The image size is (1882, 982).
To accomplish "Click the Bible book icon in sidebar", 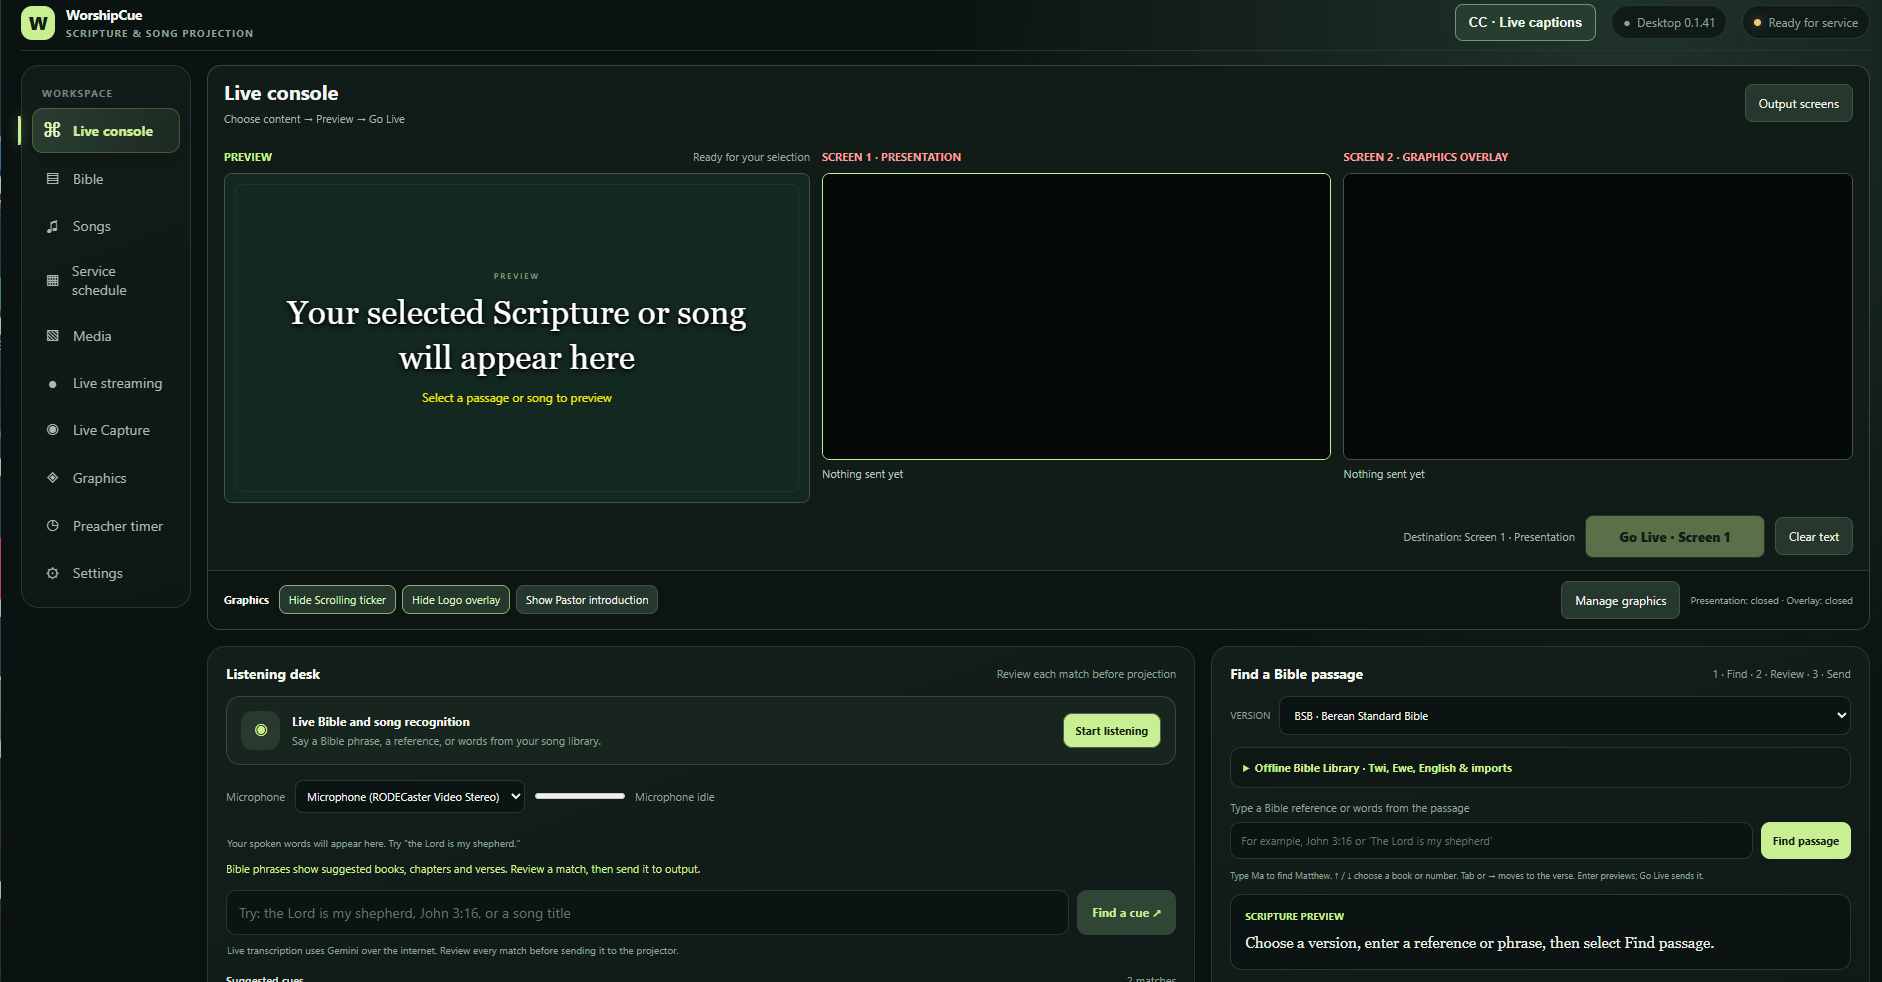I will click(x=53, y=179).
